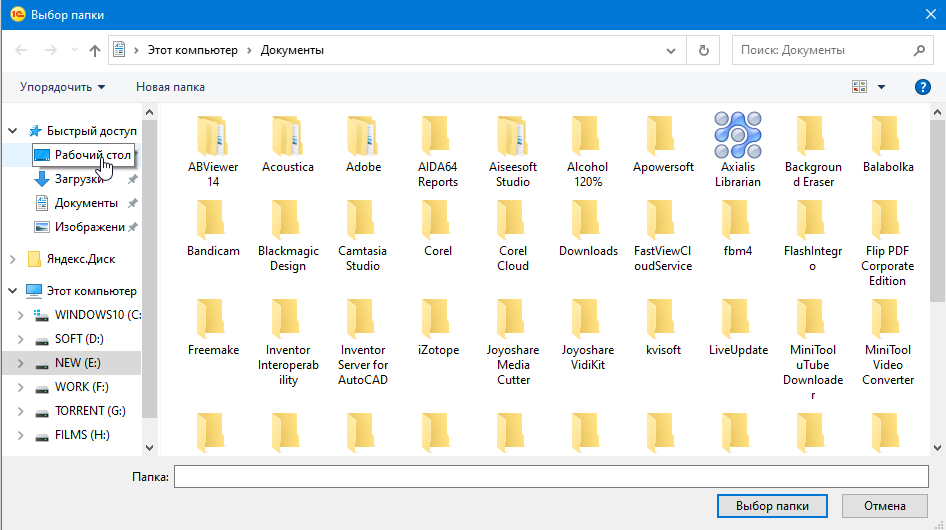
Task: Select the FILMS (H:) drive
Action: point(82,435)
